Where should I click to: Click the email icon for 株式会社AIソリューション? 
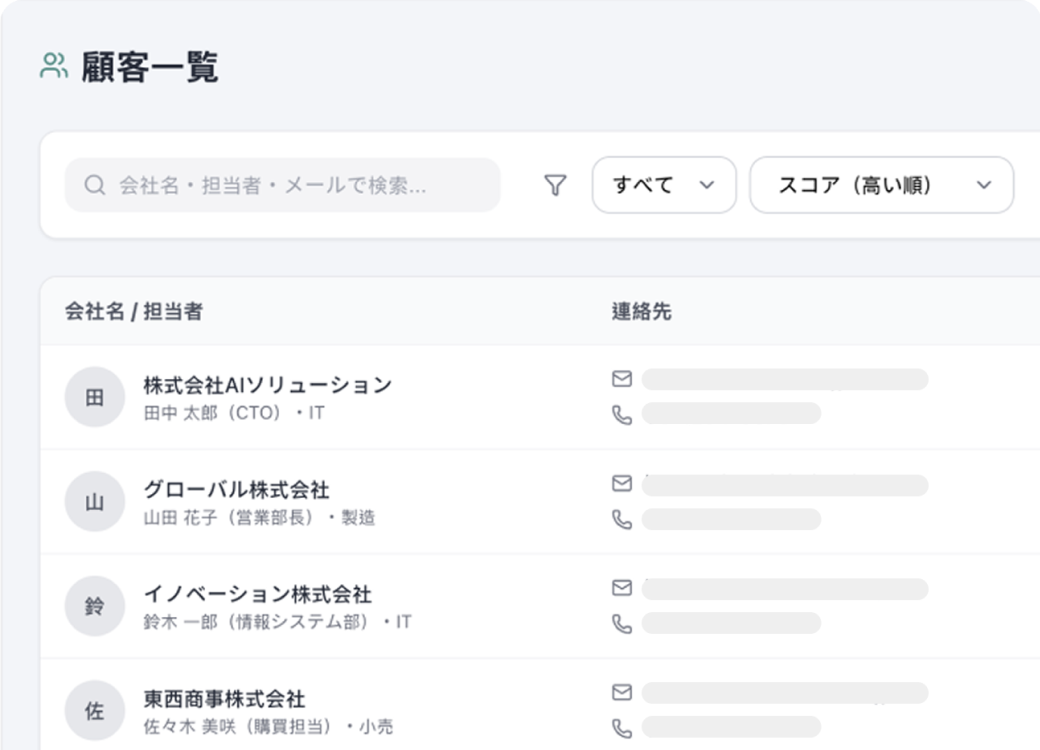tap(622, 378)
